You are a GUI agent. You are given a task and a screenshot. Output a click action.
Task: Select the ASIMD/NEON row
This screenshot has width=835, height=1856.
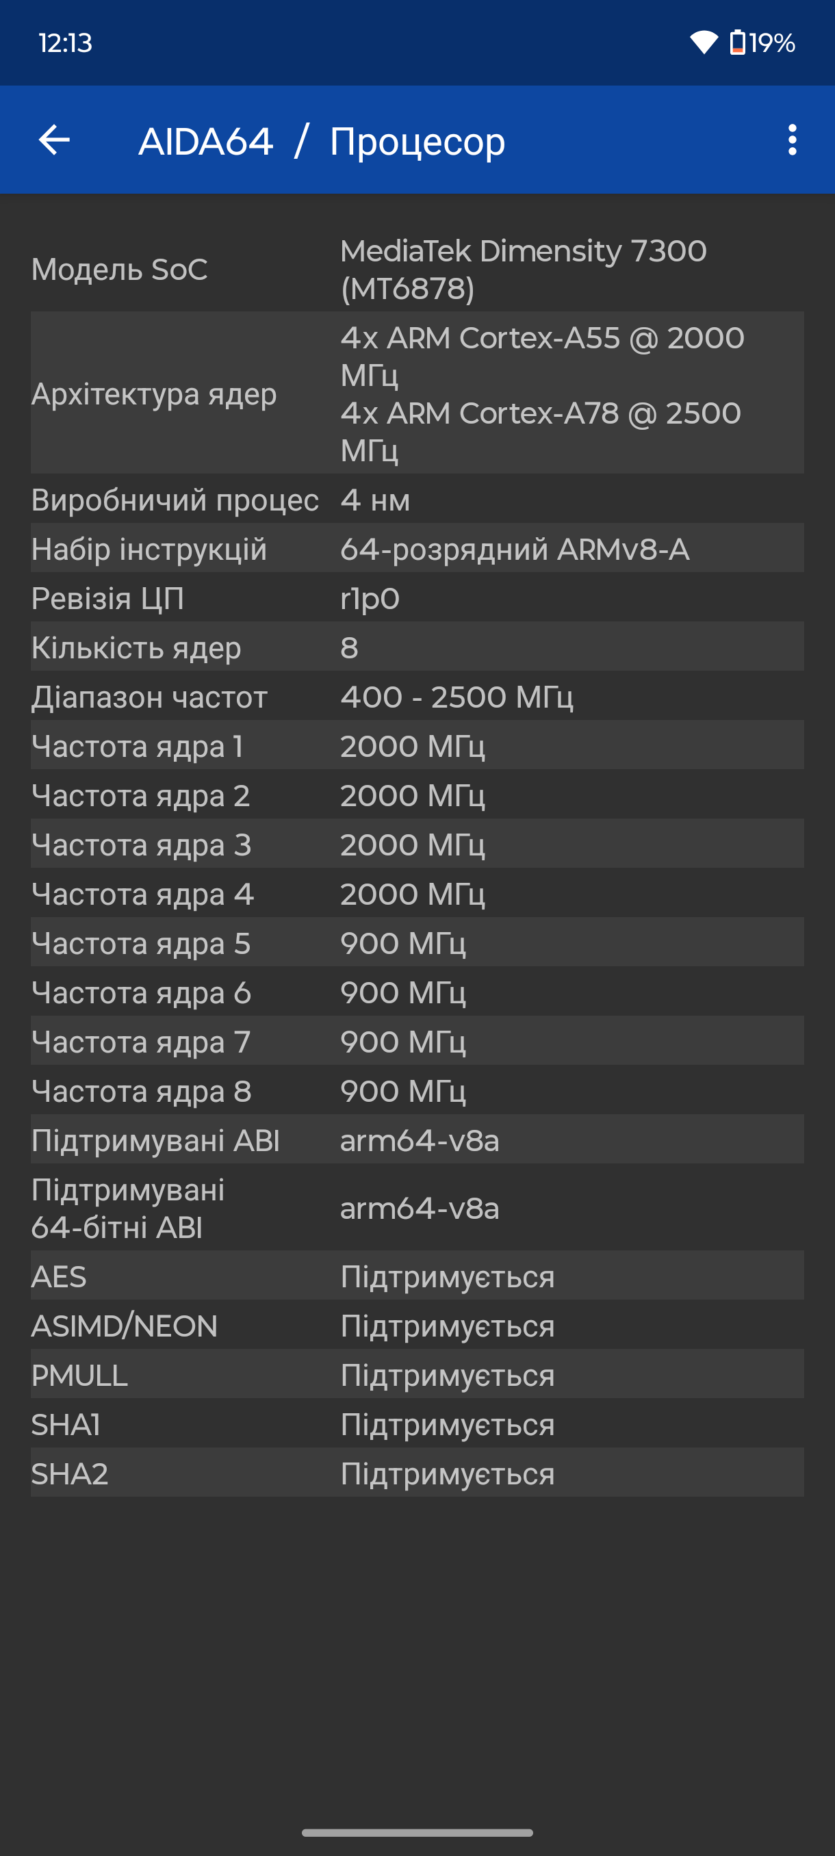[x=417, y=1325]
